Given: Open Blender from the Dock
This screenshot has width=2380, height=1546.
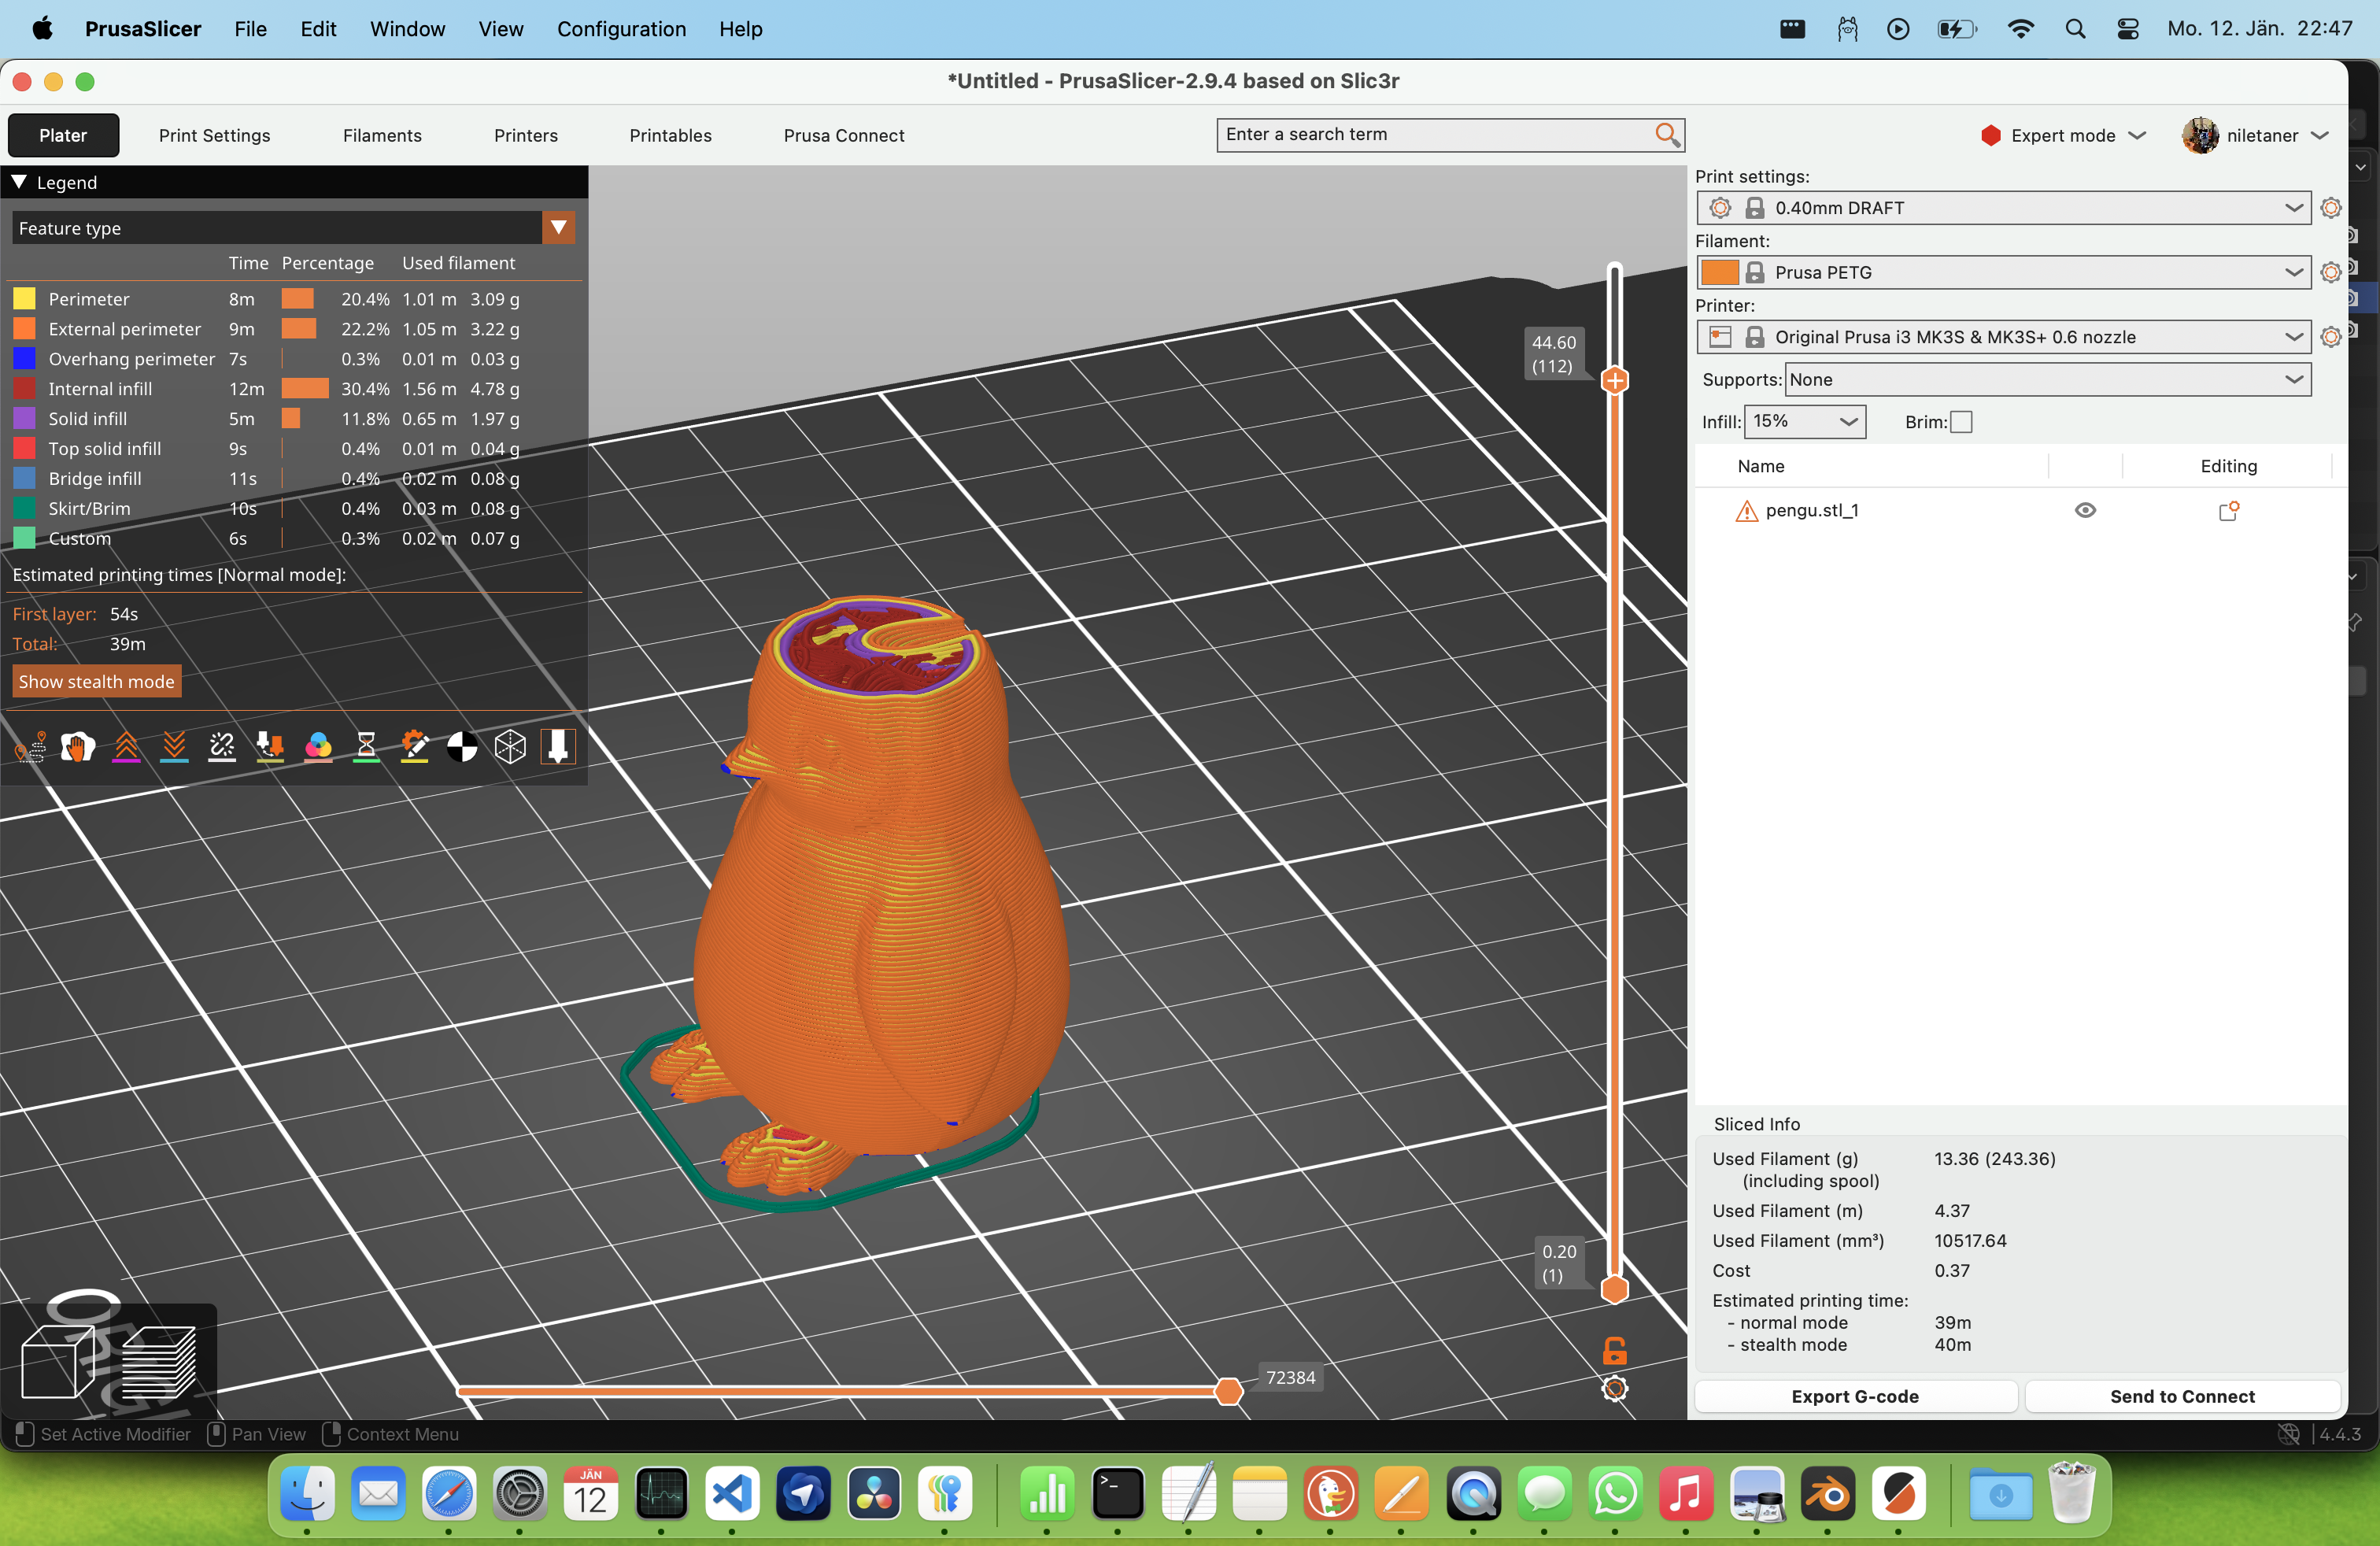Looking at the screenshot, I should coord(1828,1496).
